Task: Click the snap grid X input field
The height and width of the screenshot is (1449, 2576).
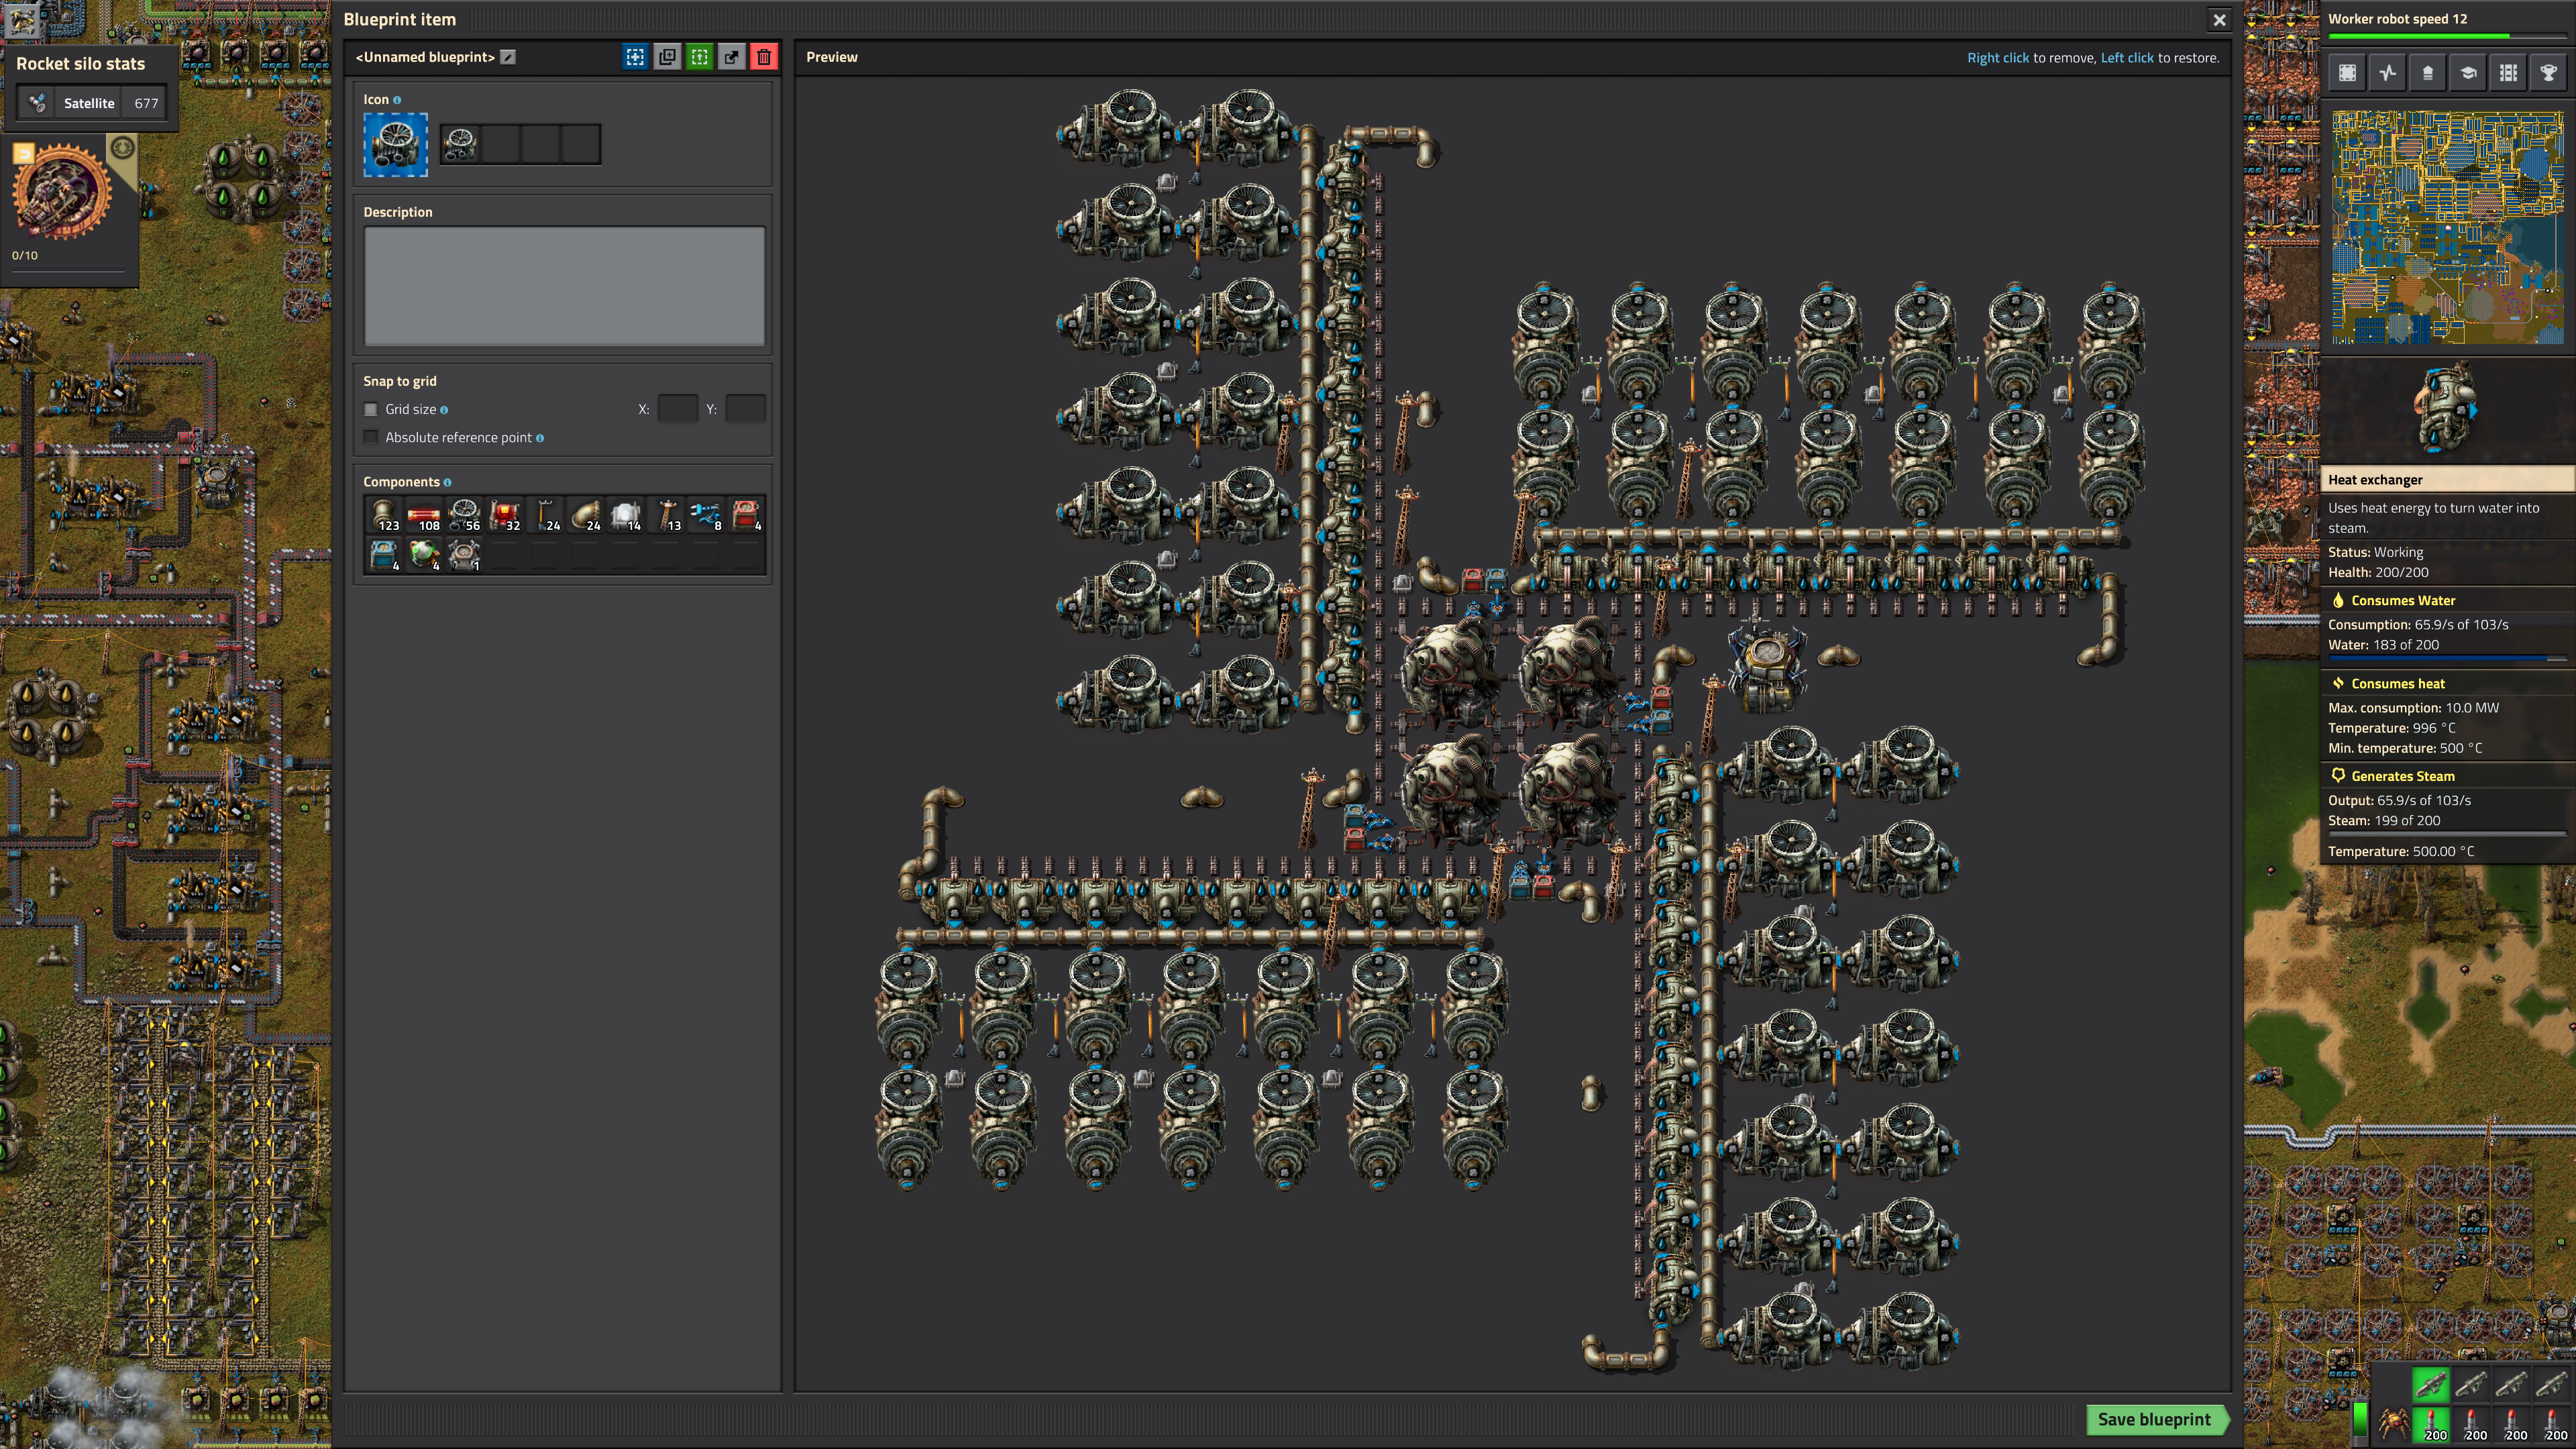Action: [x=677, y=409]
